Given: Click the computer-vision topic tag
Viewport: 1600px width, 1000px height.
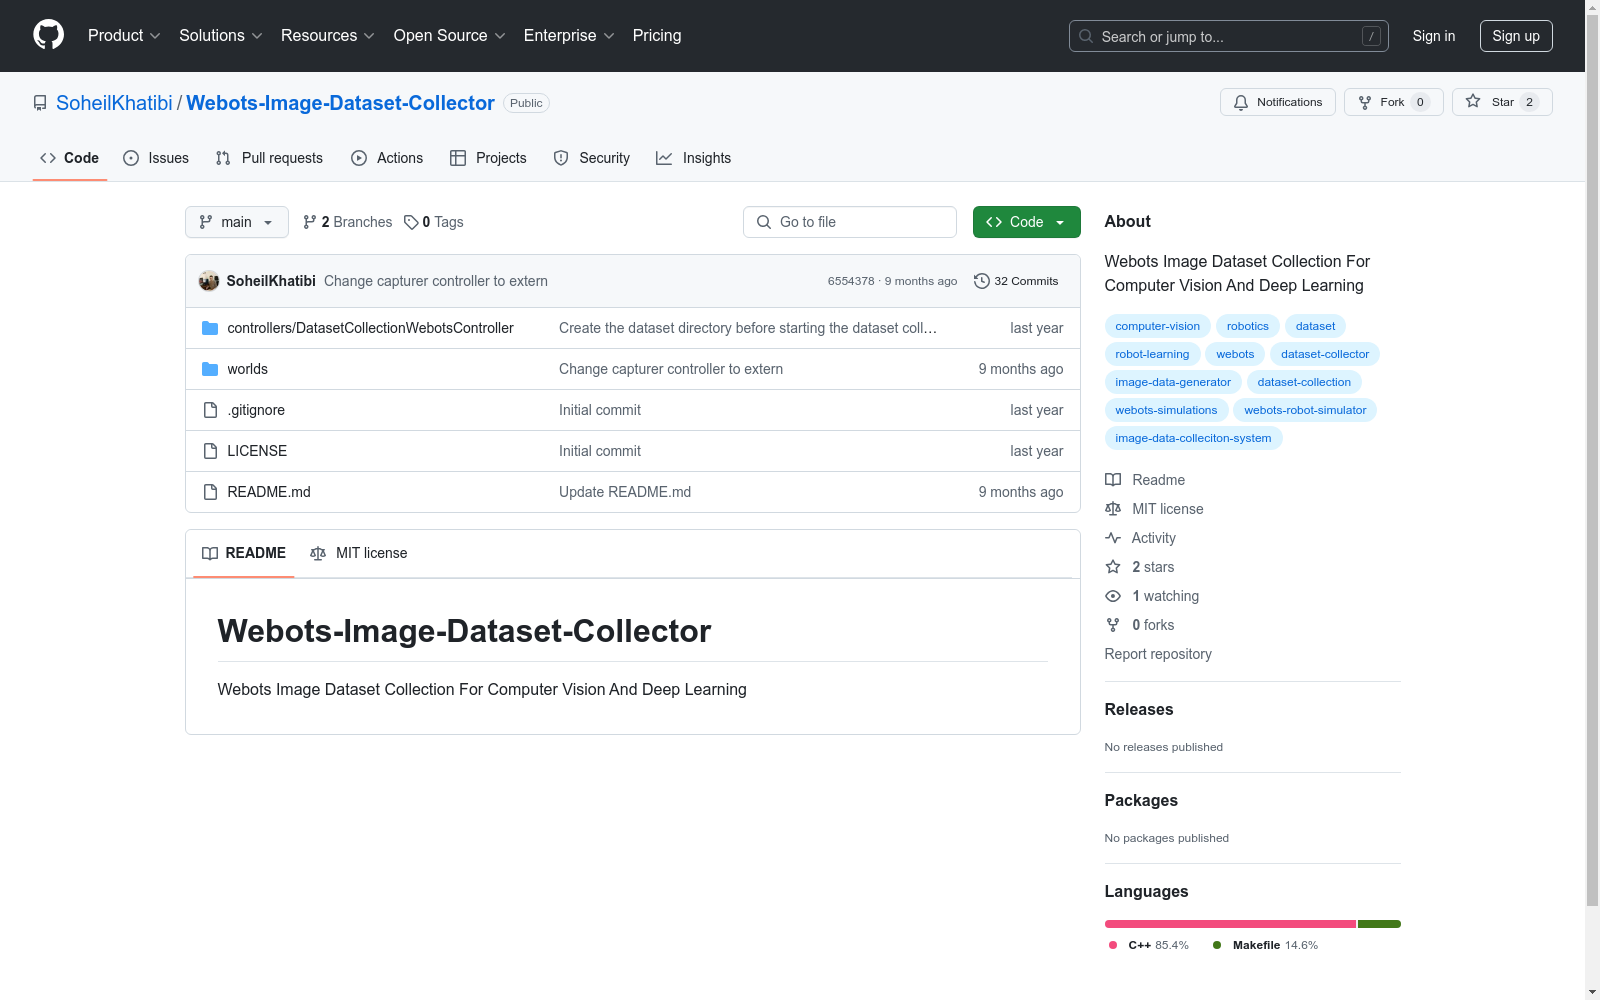Looking at the screenshot, I should point(1158,326).
